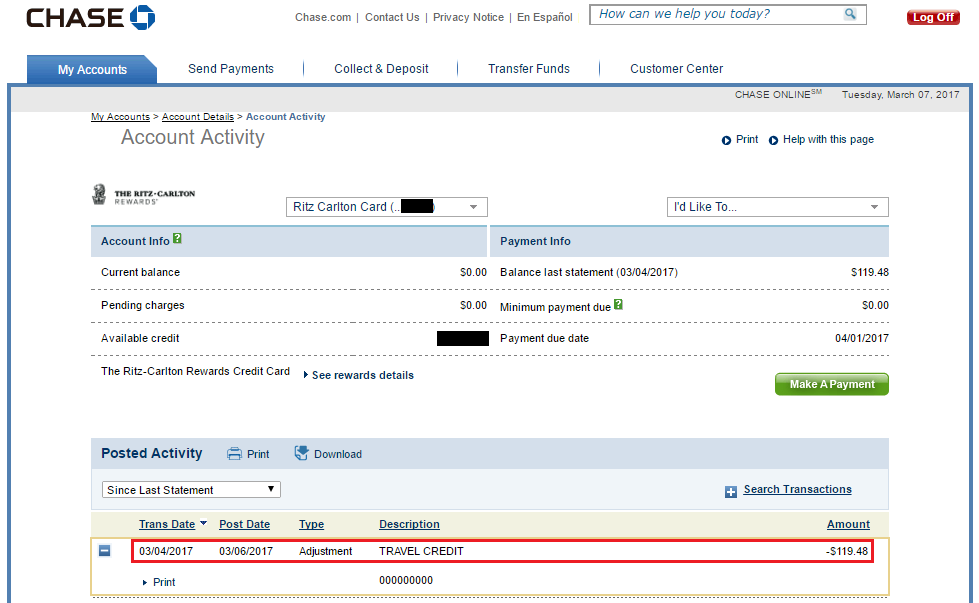The width and height of the screenshot is (979, 603).
Task: Expand the See rewards details section
Action: [358, 375]
